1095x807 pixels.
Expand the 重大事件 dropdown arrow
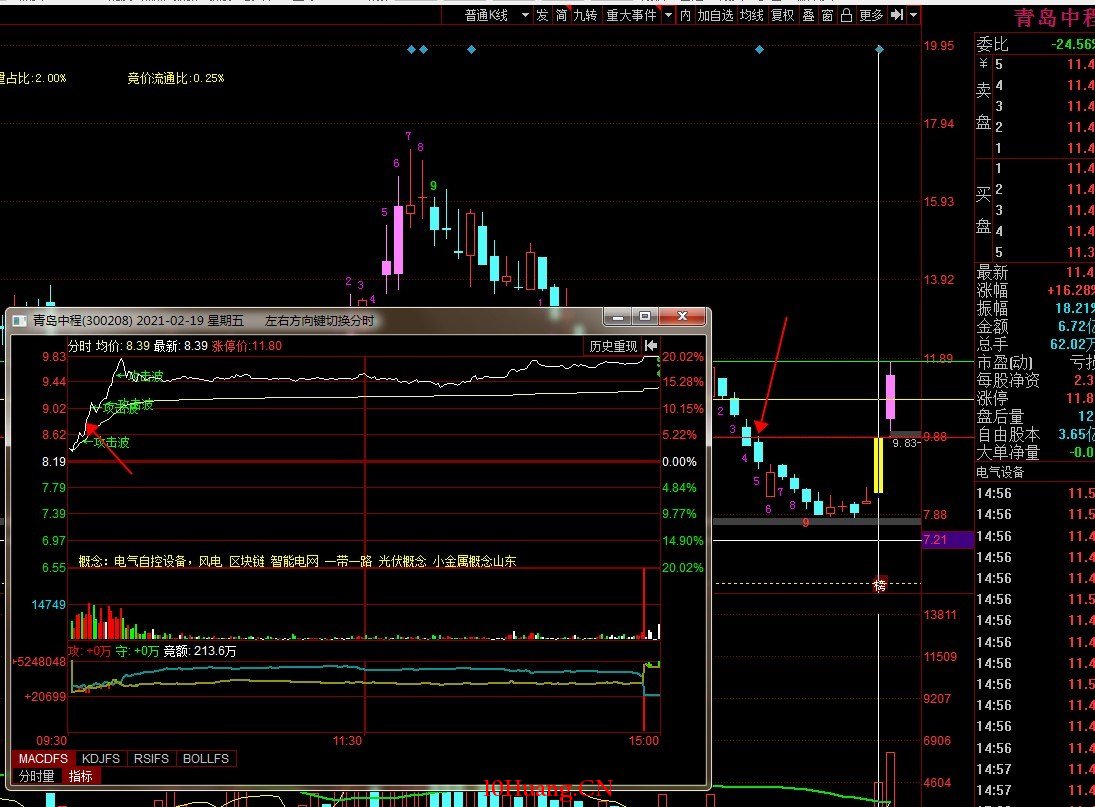pos(669,15)
